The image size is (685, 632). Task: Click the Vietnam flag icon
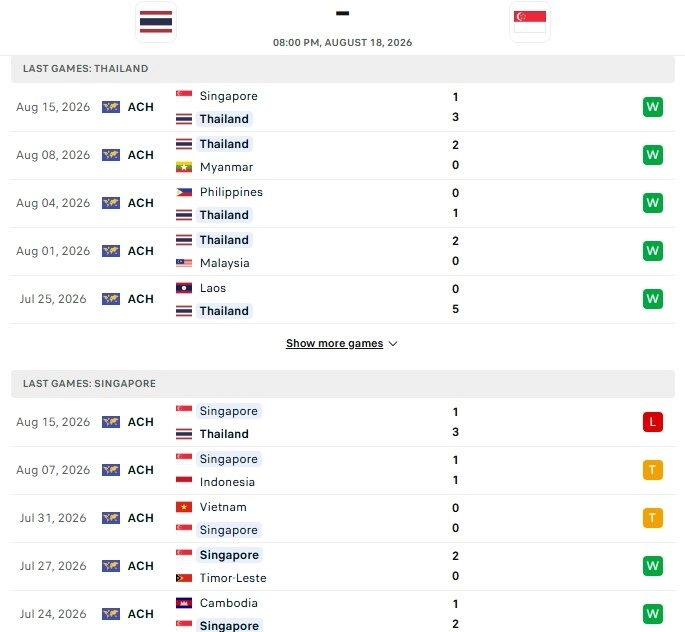184,507
